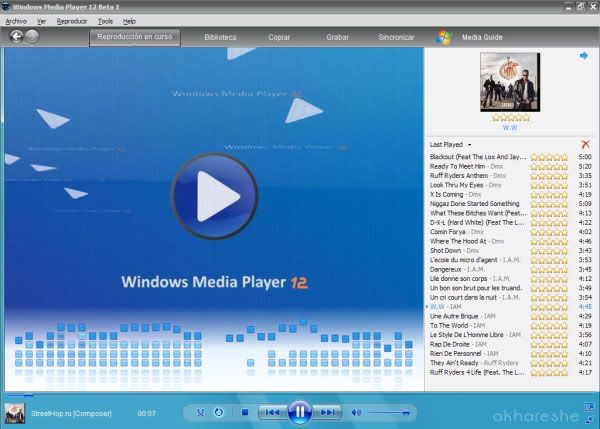Click the Windows logo icon in toolbar
This screenshot has width=600, height=429.
(444, 37)
